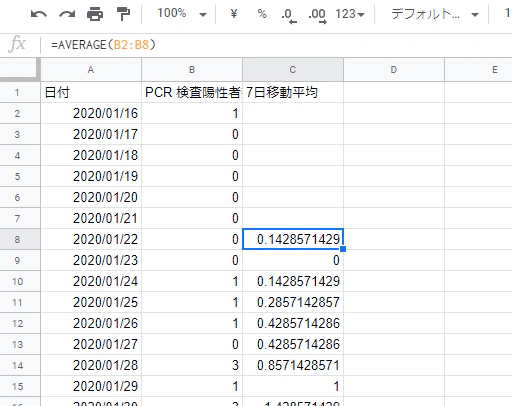Click cell C11 with 0.2857142857
This screenshot has width=512, height=406.
293,302
